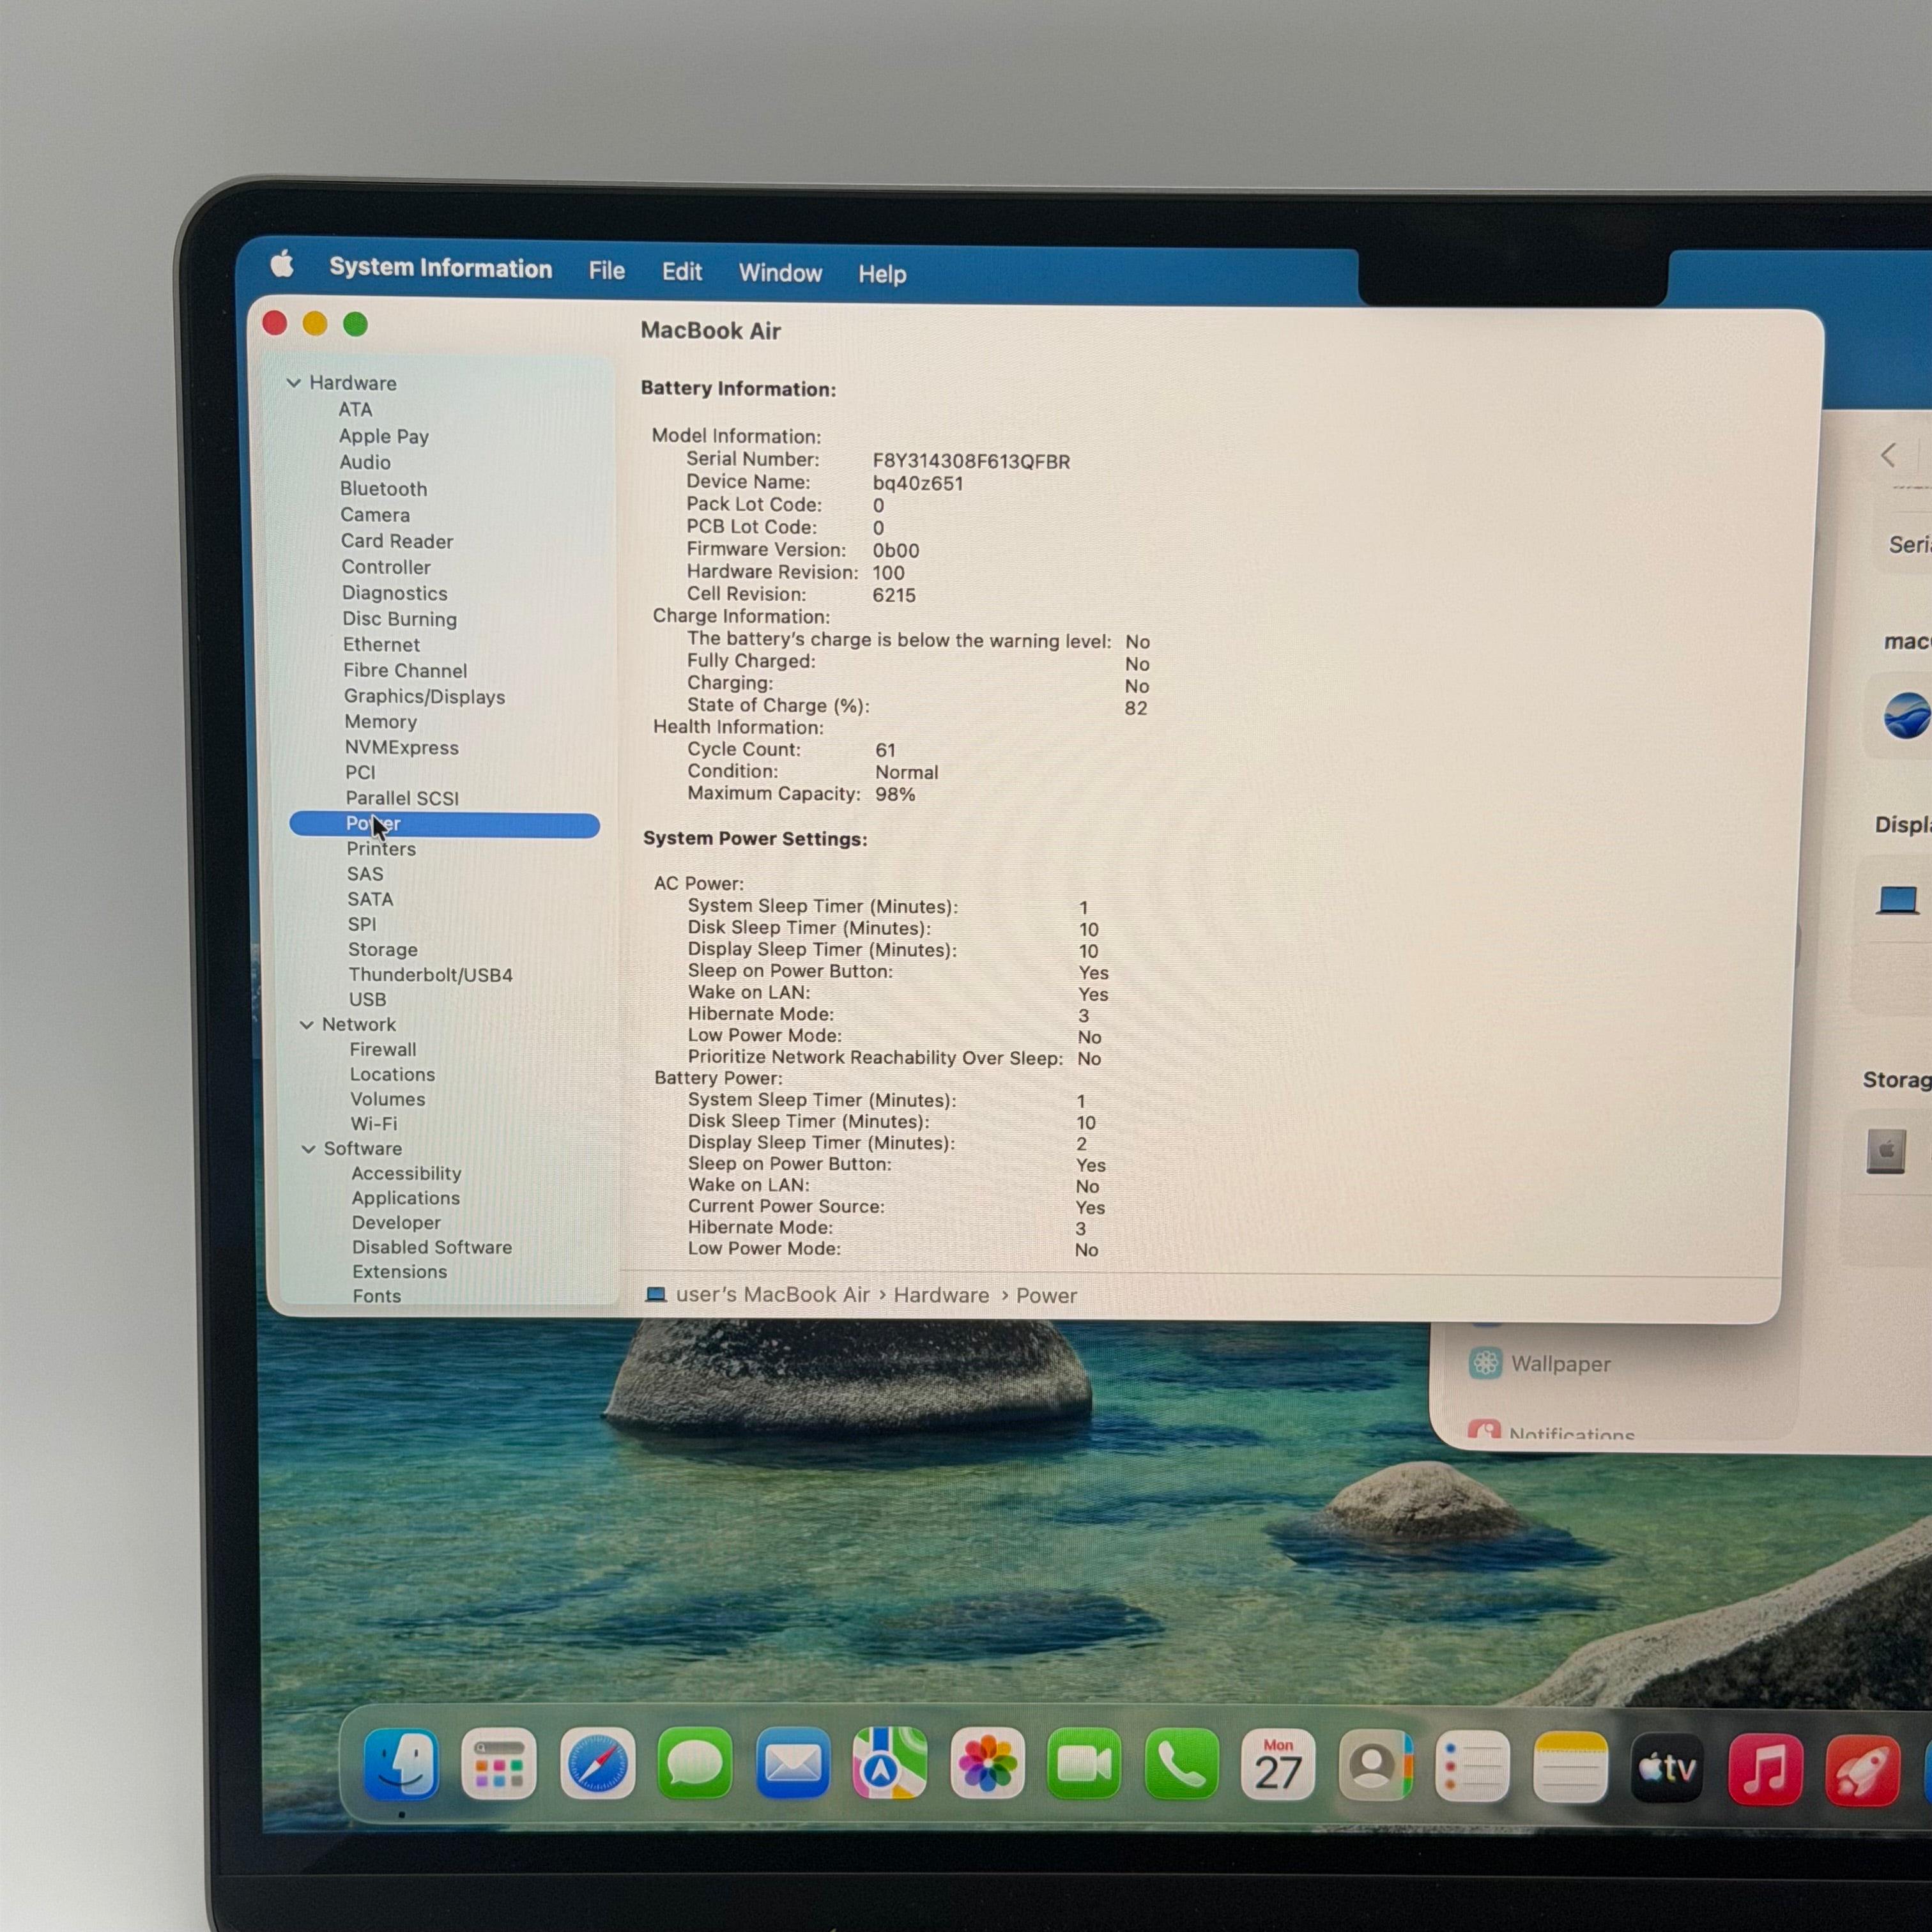The height and width of the screenshot is (1932, 1932).
Task: Click the back arrow in System Settings window
Action: click(1888, 456)
